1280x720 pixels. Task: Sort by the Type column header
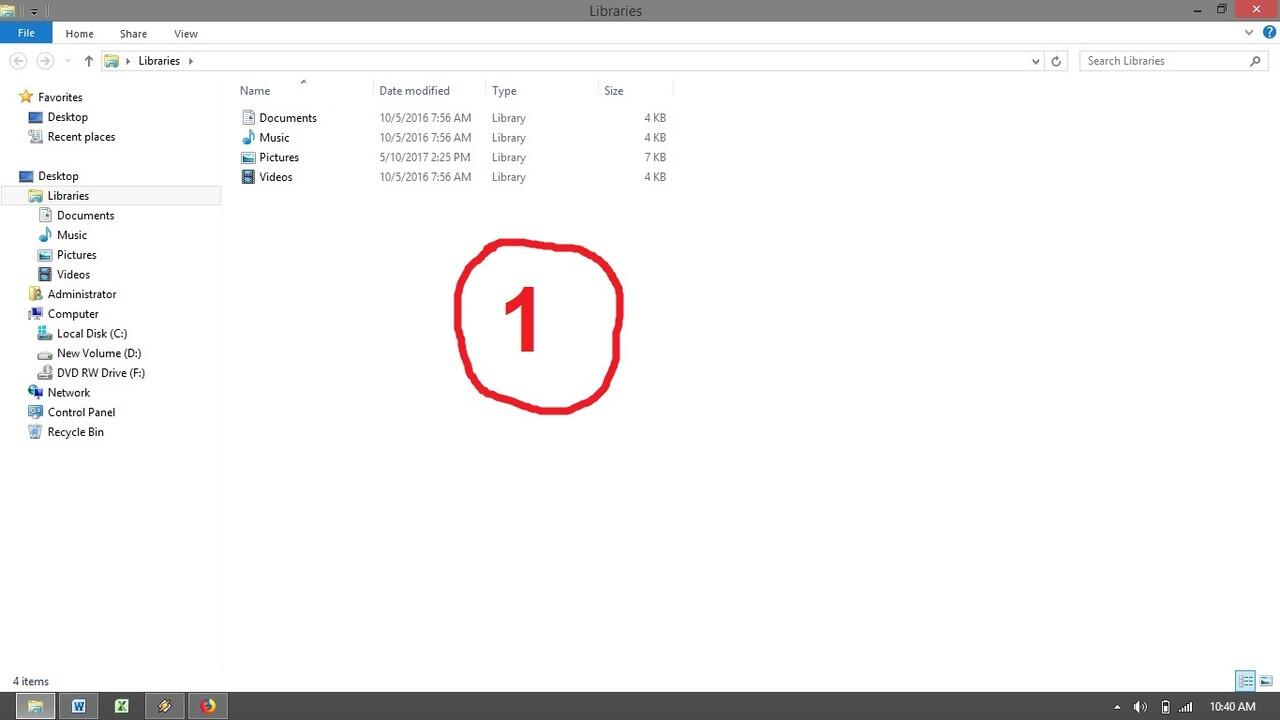[504, 91]
